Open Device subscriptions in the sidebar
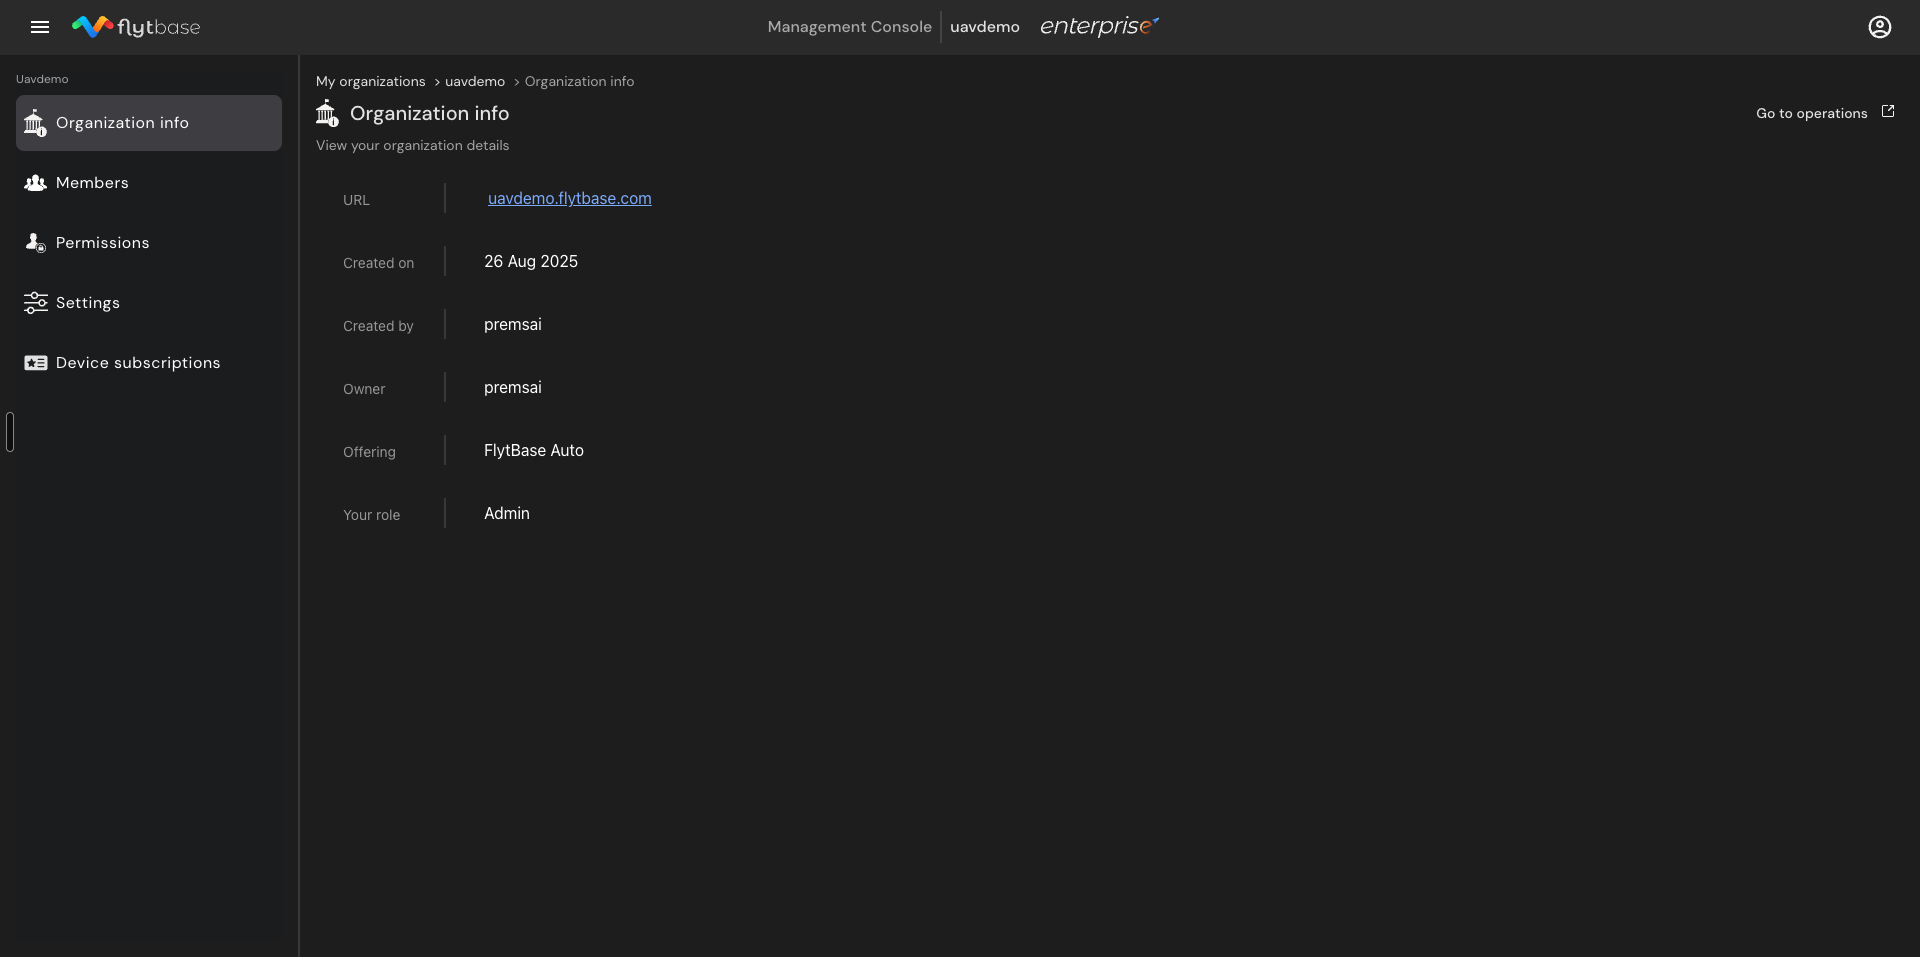The width and height of the screenshot is (1920, 957). coord(149,363)
